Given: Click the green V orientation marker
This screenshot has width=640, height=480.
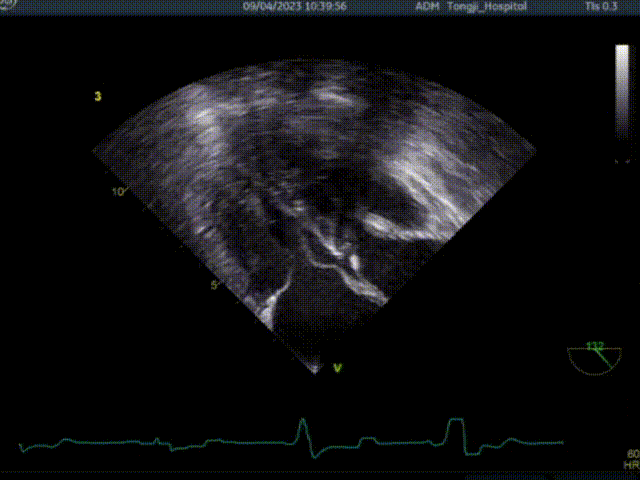Looking at the screenshot, I should (338, 368).
